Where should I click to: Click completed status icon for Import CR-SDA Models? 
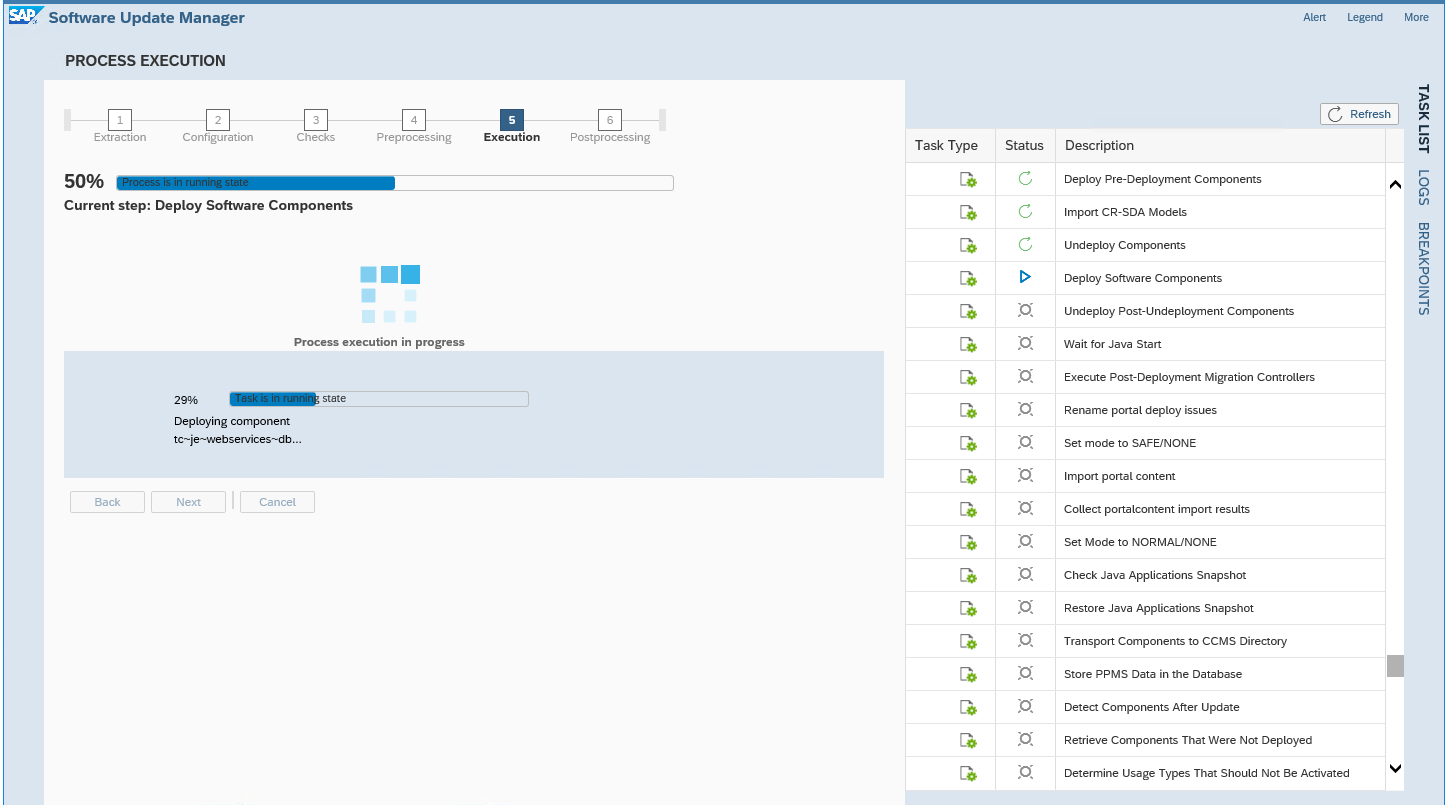[1025, 212]
